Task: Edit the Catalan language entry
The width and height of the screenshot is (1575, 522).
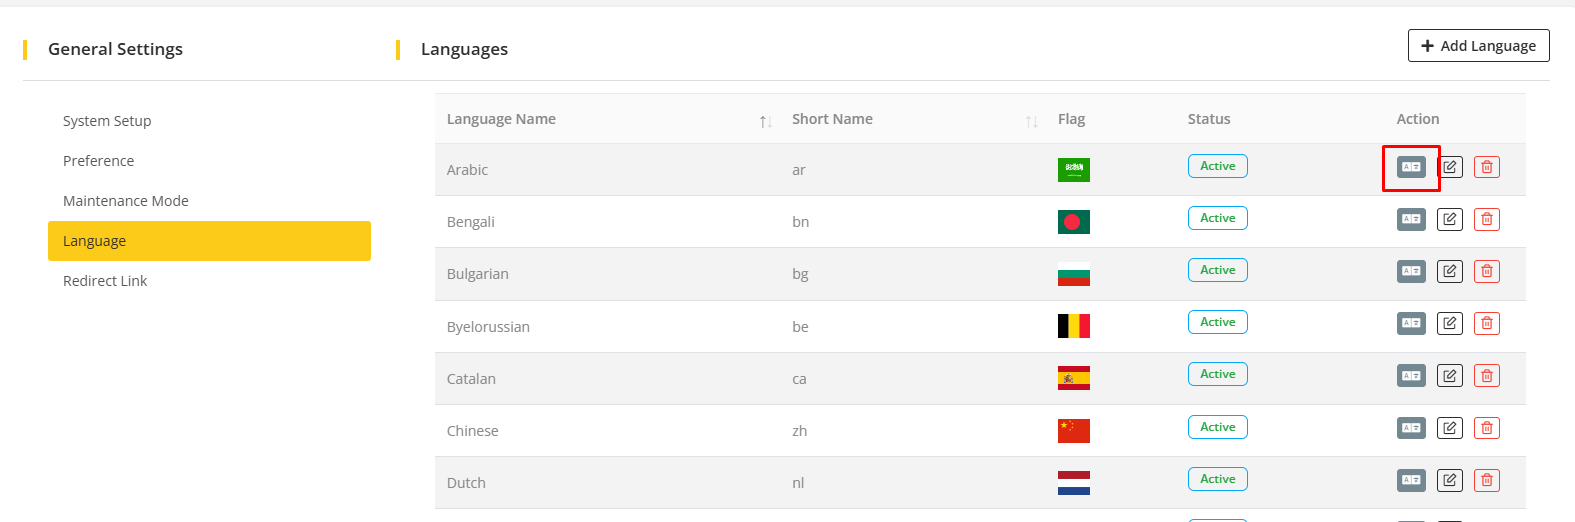Action: pyautogui.click(x=1449, y=375)
